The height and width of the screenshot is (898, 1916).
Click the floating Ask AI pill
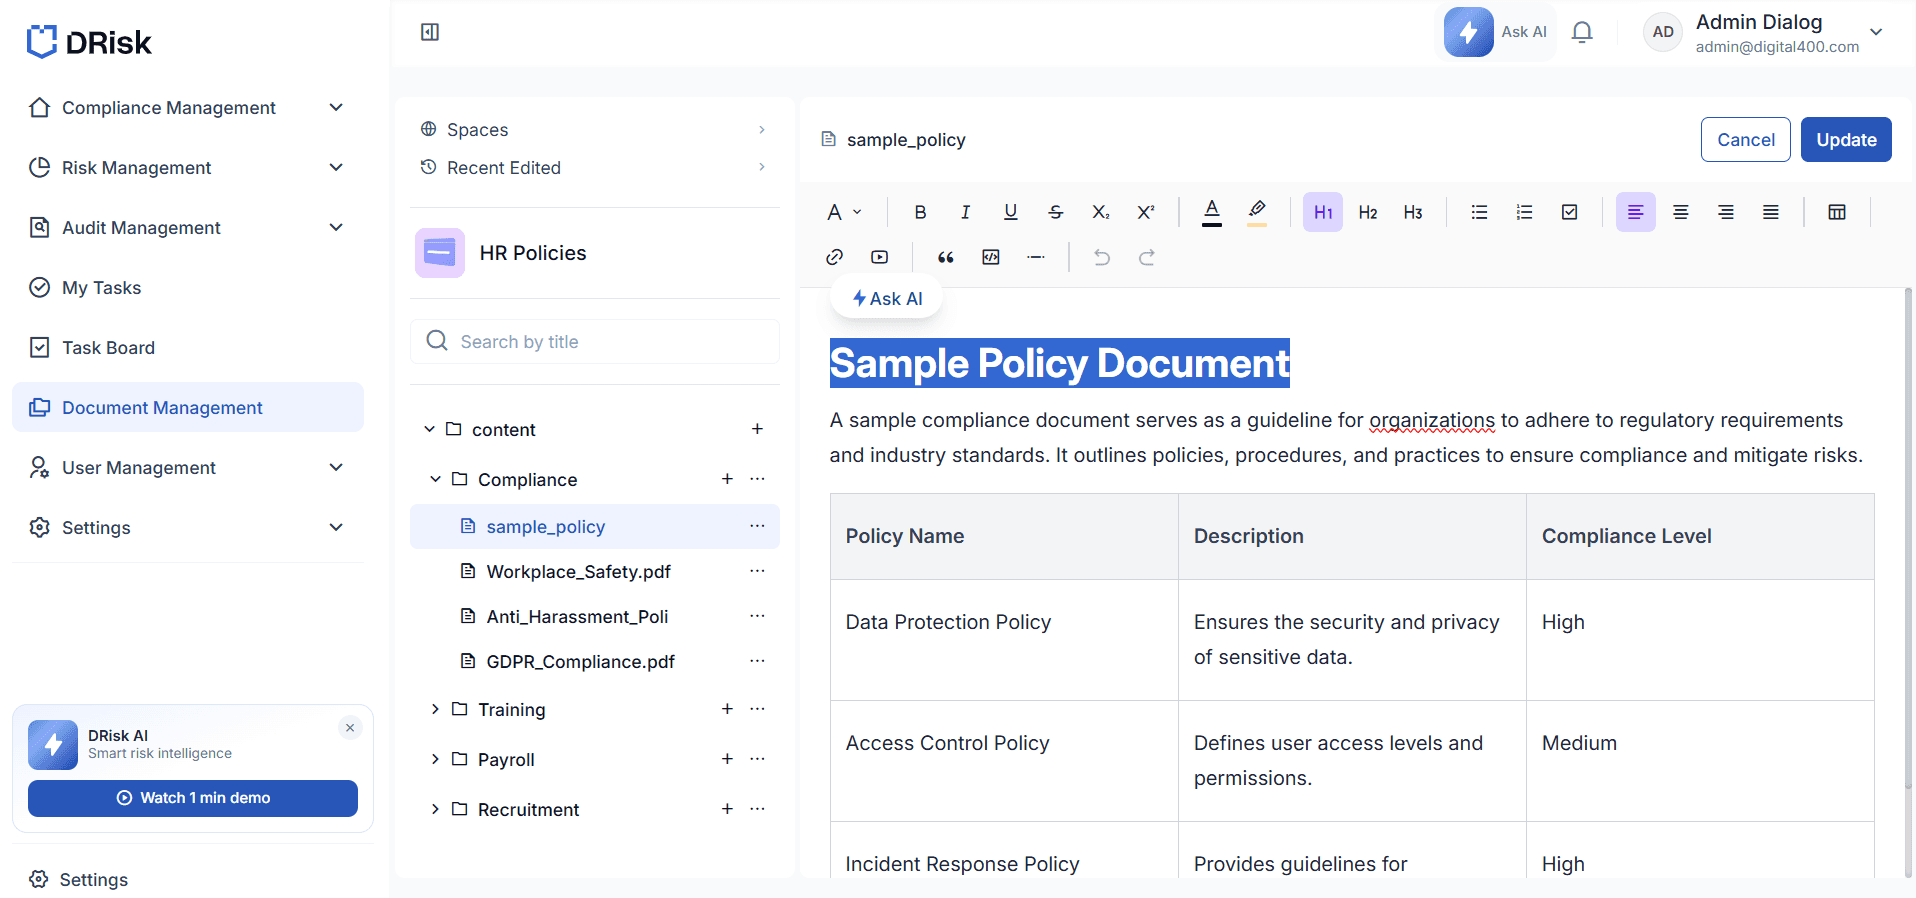click(887, 298)
